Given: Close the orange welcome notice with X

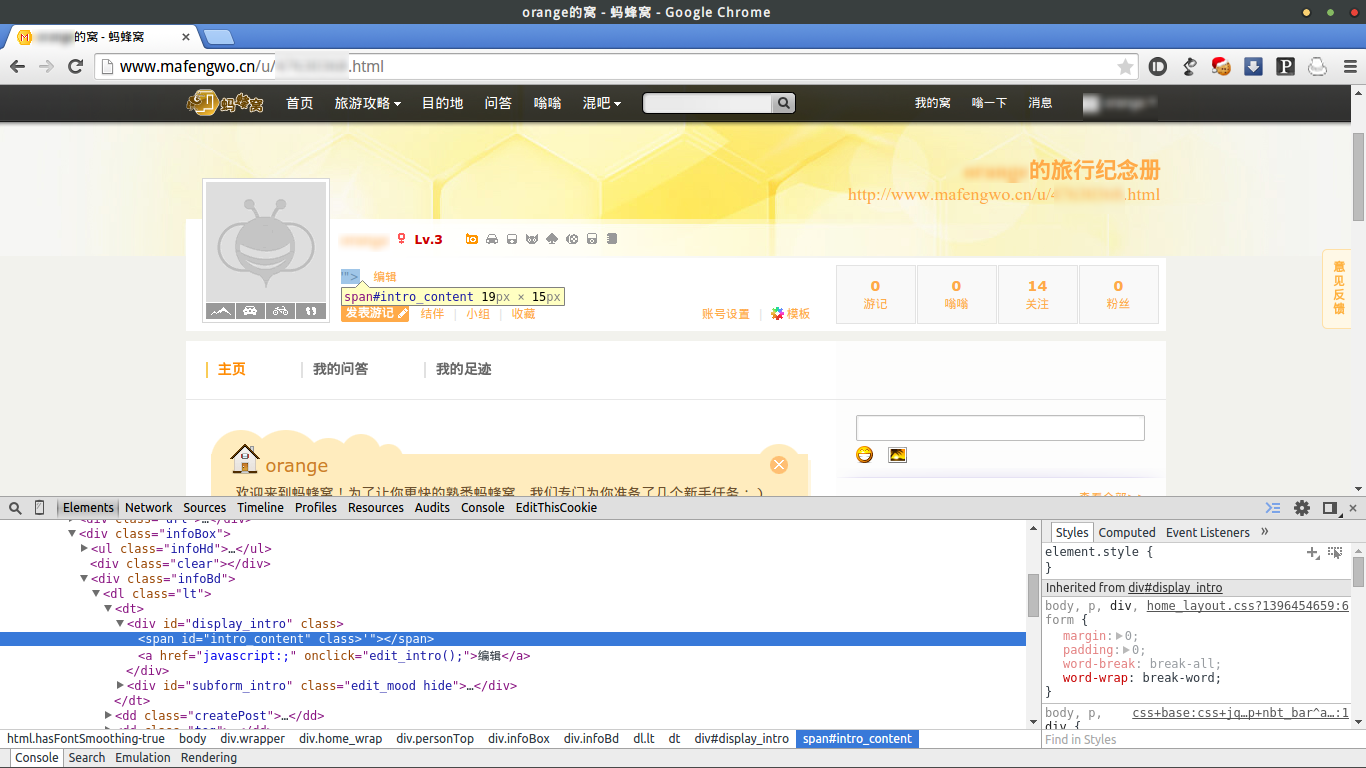Looking at the screenshot, I should click(x=779, y=465).
